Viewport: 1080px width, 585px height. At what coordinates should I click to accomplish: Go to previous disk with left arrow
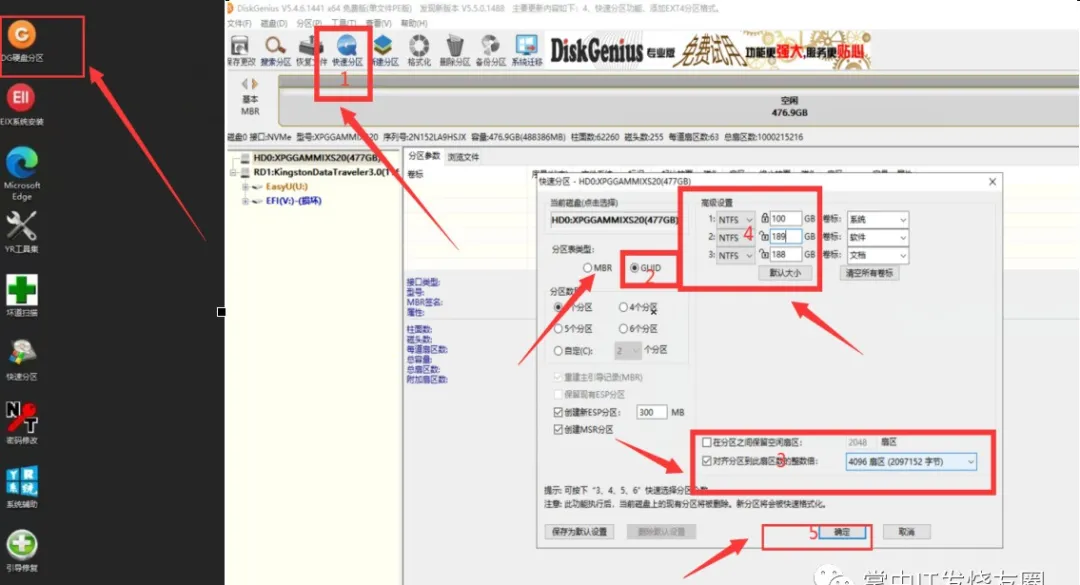click(x=245, y=83)
